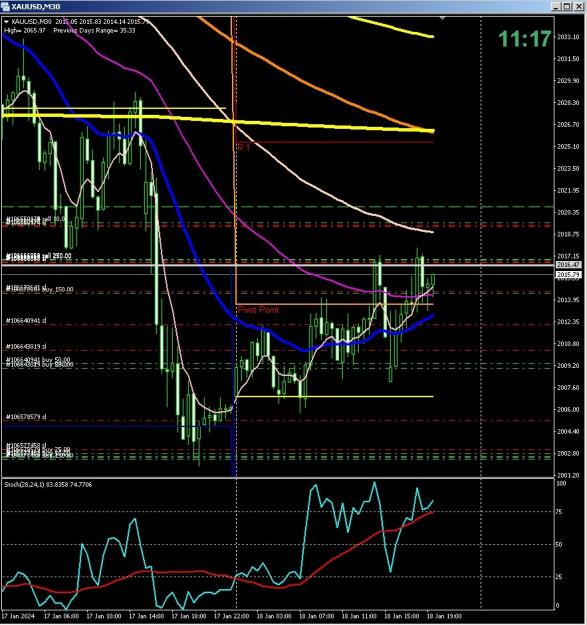Click the '17 Jan 2024' time axis label
The width and height of the screenshot is (587, 625).
19,616
